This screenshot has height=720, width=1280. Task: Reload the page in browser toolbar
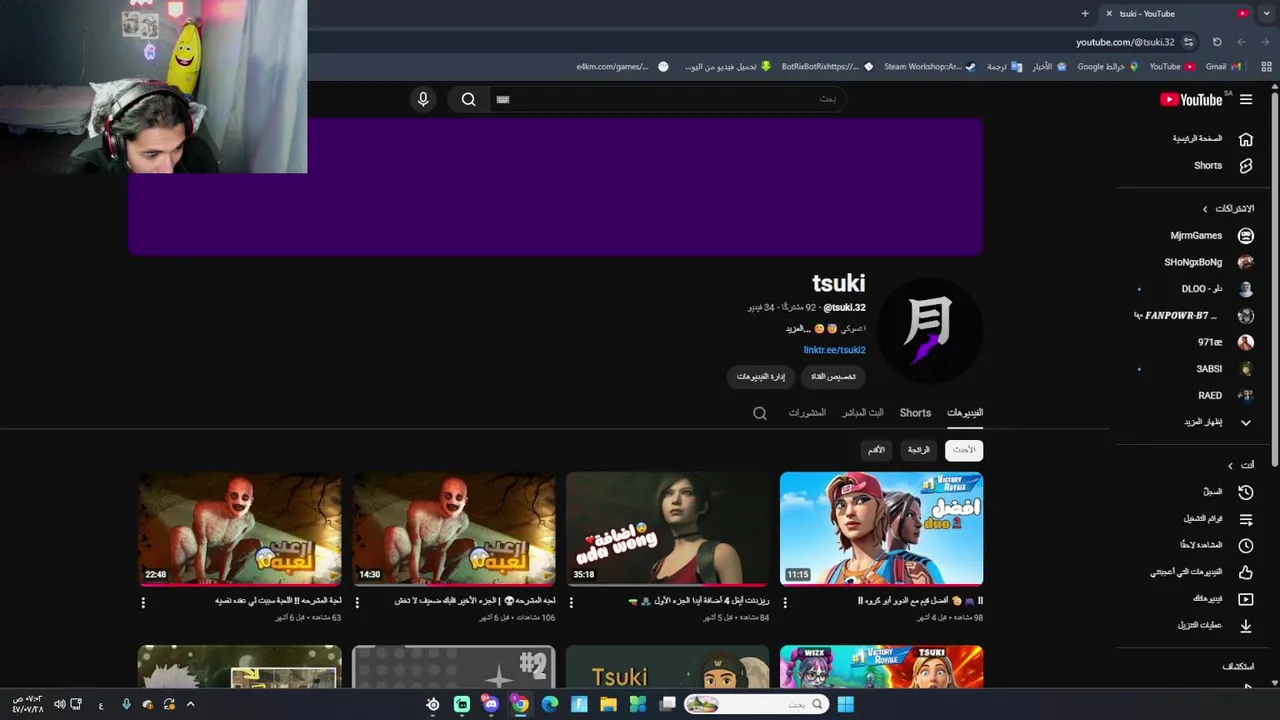coord(1217,42)
